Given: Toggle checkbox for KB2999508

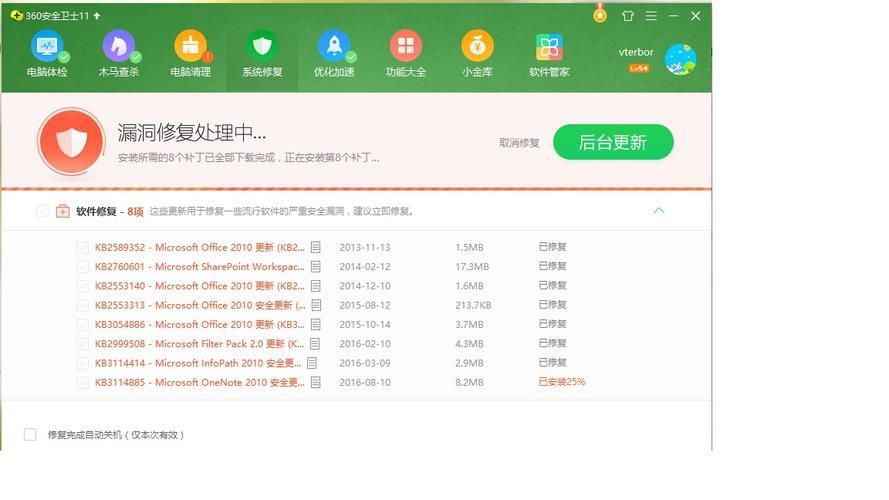Looking at the screenshot, I should pyautogui.click(x=82, y=344).
